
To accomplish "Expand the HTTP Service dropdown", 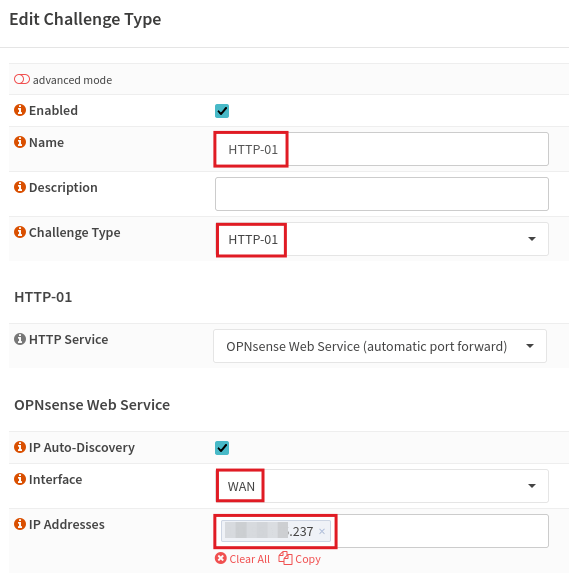I will [380, 346].
